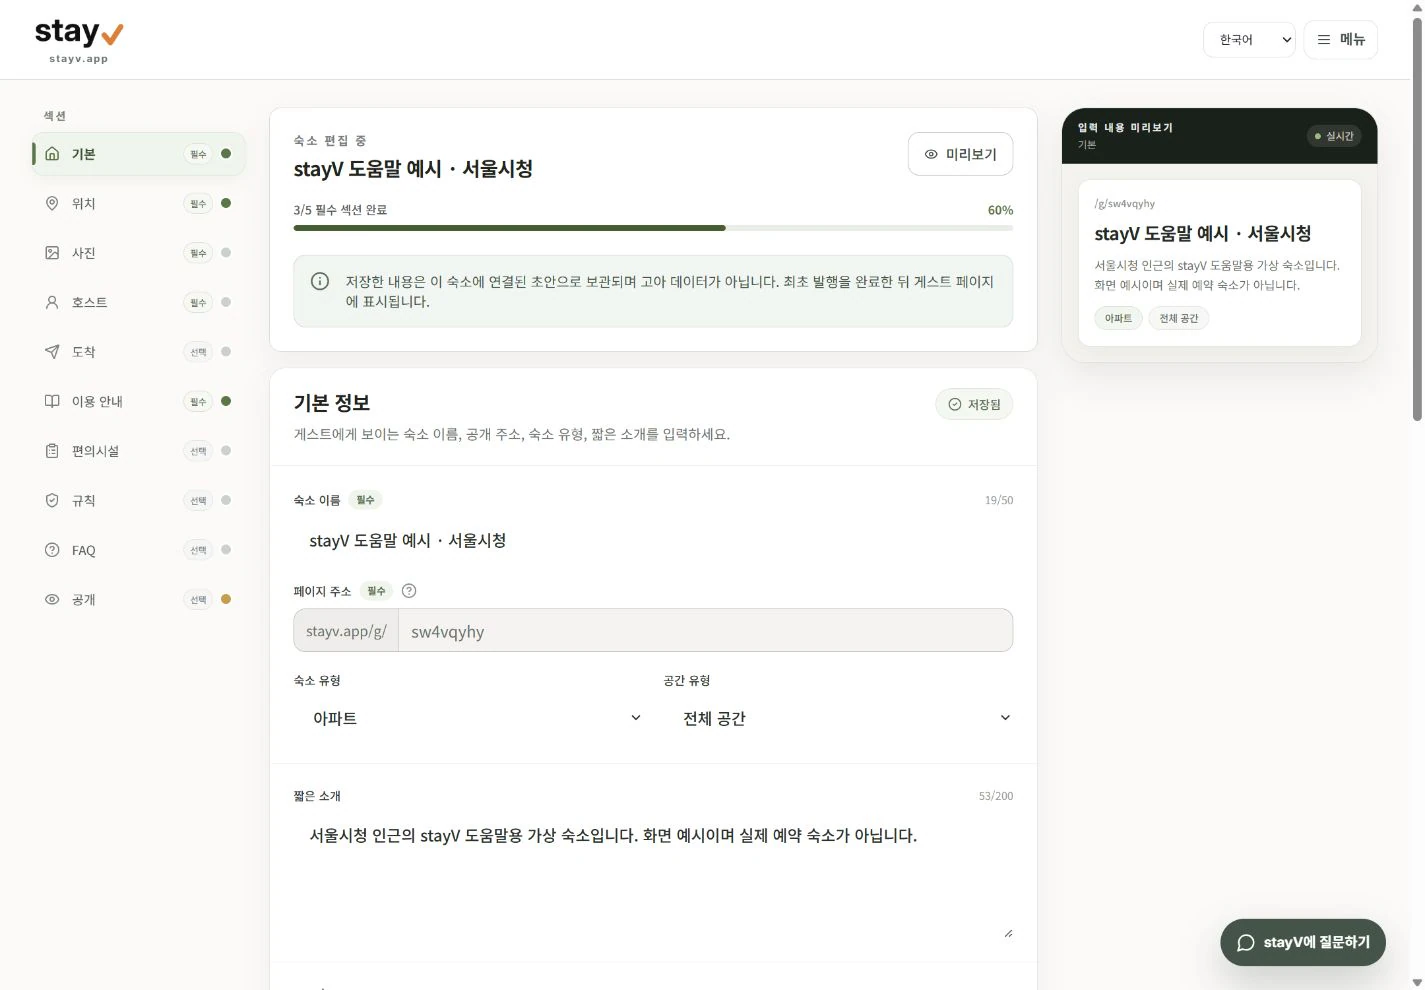Click the /g/sw4vqyhy path in preview
1425x990 pixels.
click(1125, 203)
